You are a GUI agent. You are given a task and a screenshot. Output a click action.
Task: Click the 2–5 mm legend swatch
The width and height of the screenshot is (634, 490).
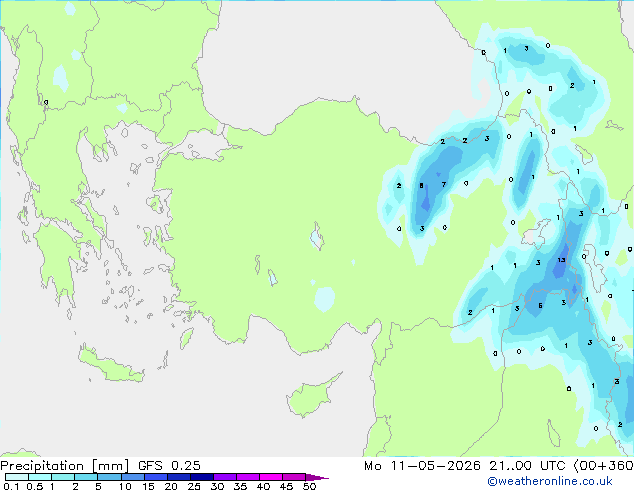(86, 477)
